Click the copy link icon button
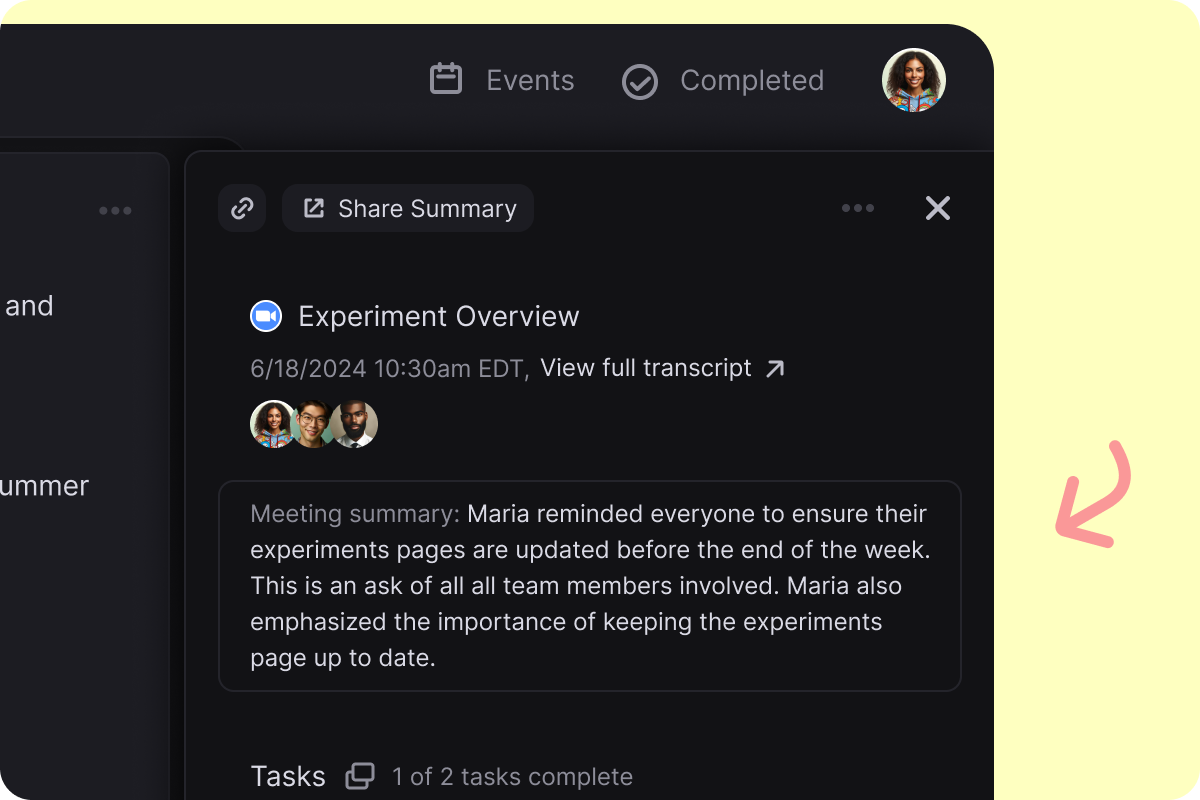Viewport: 1200px width, 800px height. 242,208
